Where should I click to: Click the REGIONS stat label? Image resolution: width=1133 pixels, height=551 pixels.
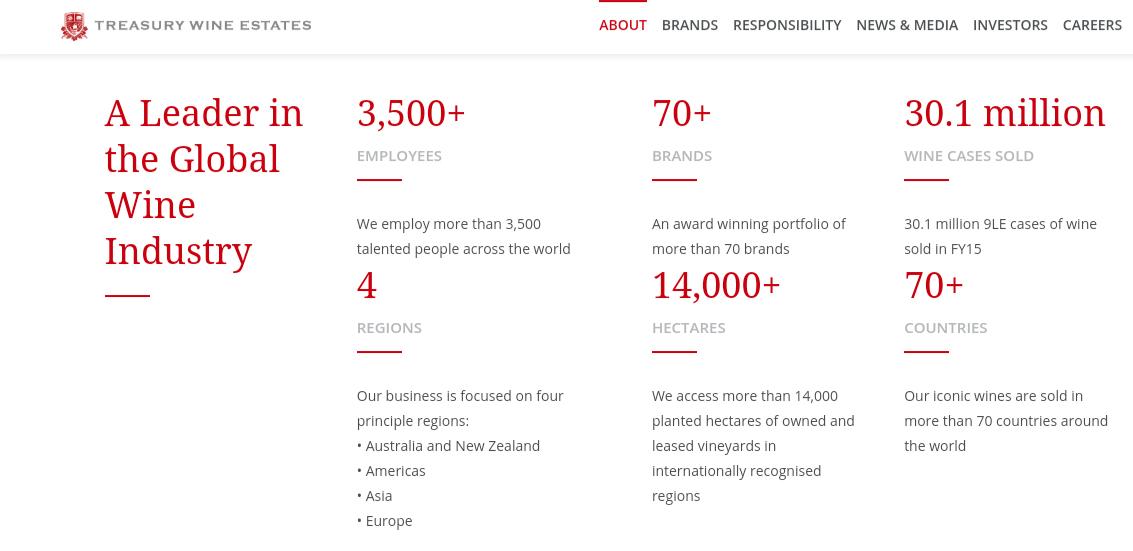389,328
